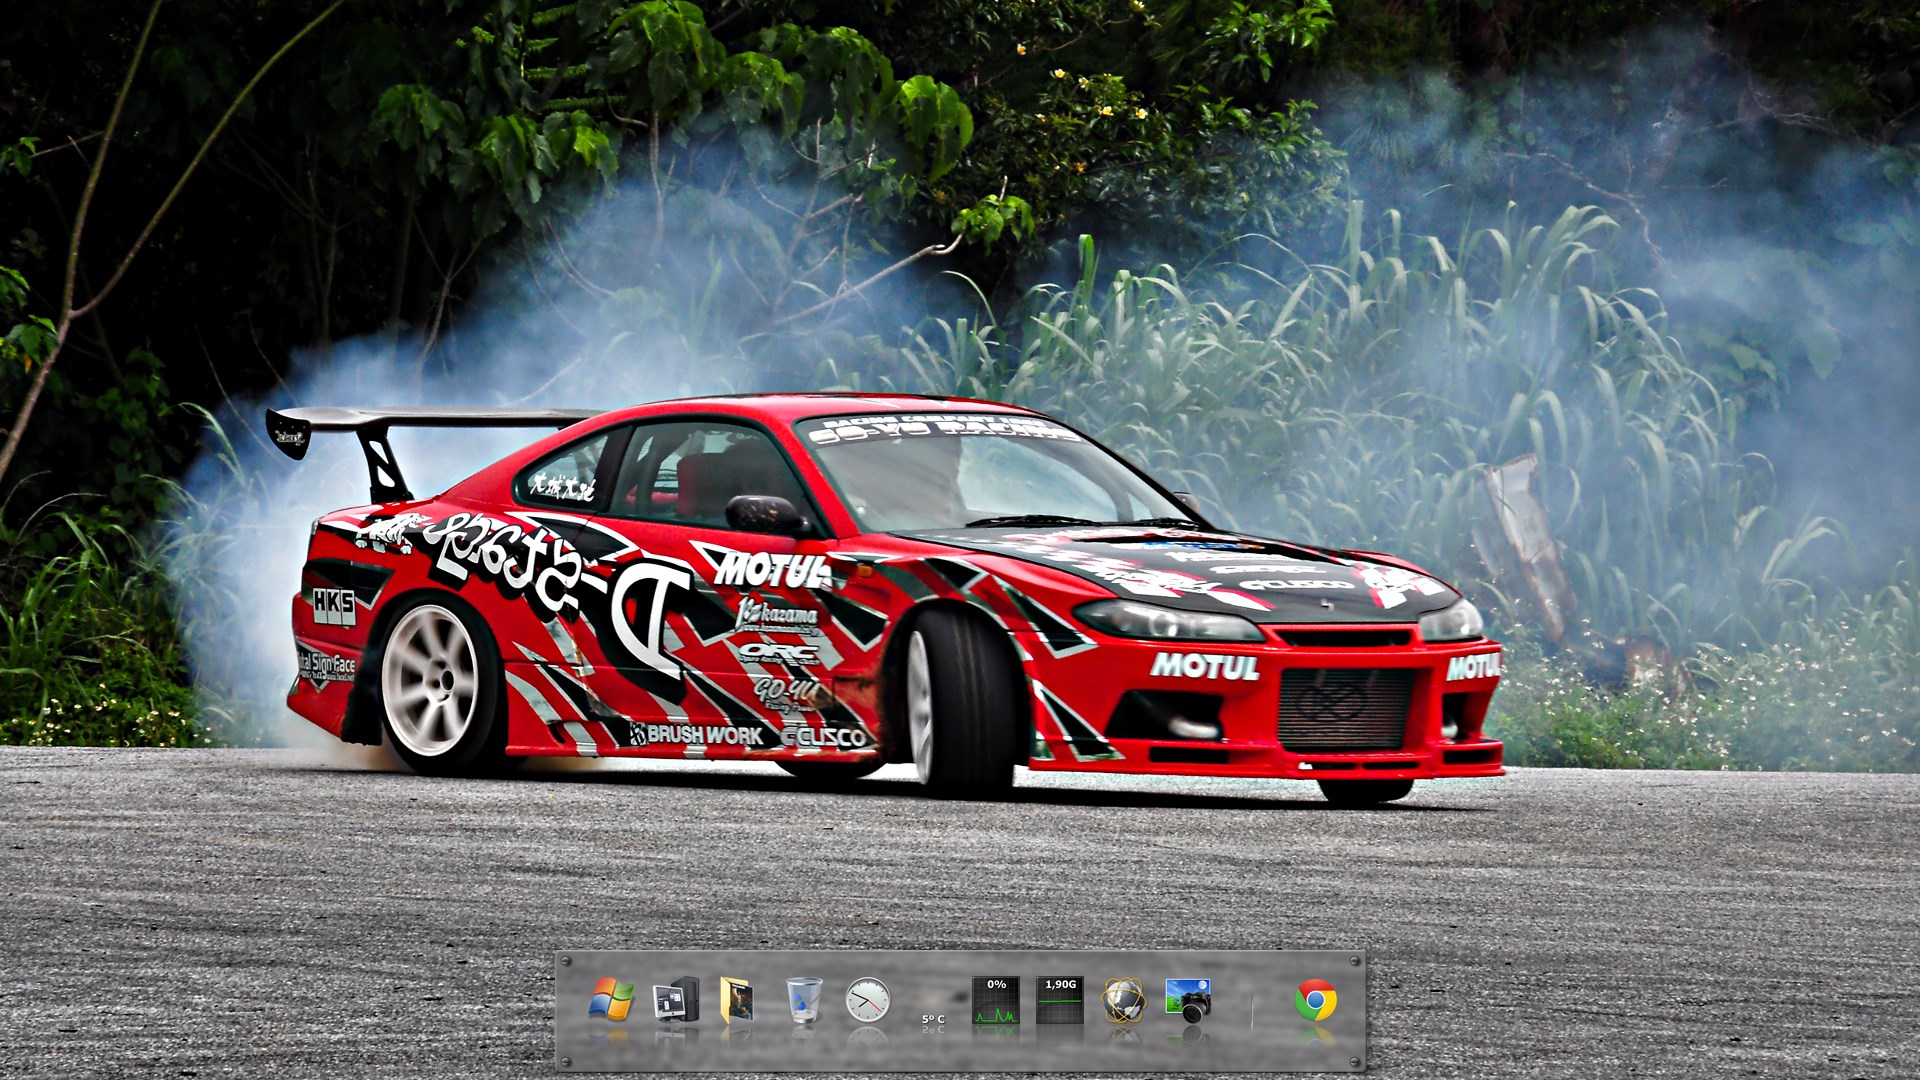Click the analog clock docklet
Viewport: 1920px width, 1080px height.
coord(867,999)
